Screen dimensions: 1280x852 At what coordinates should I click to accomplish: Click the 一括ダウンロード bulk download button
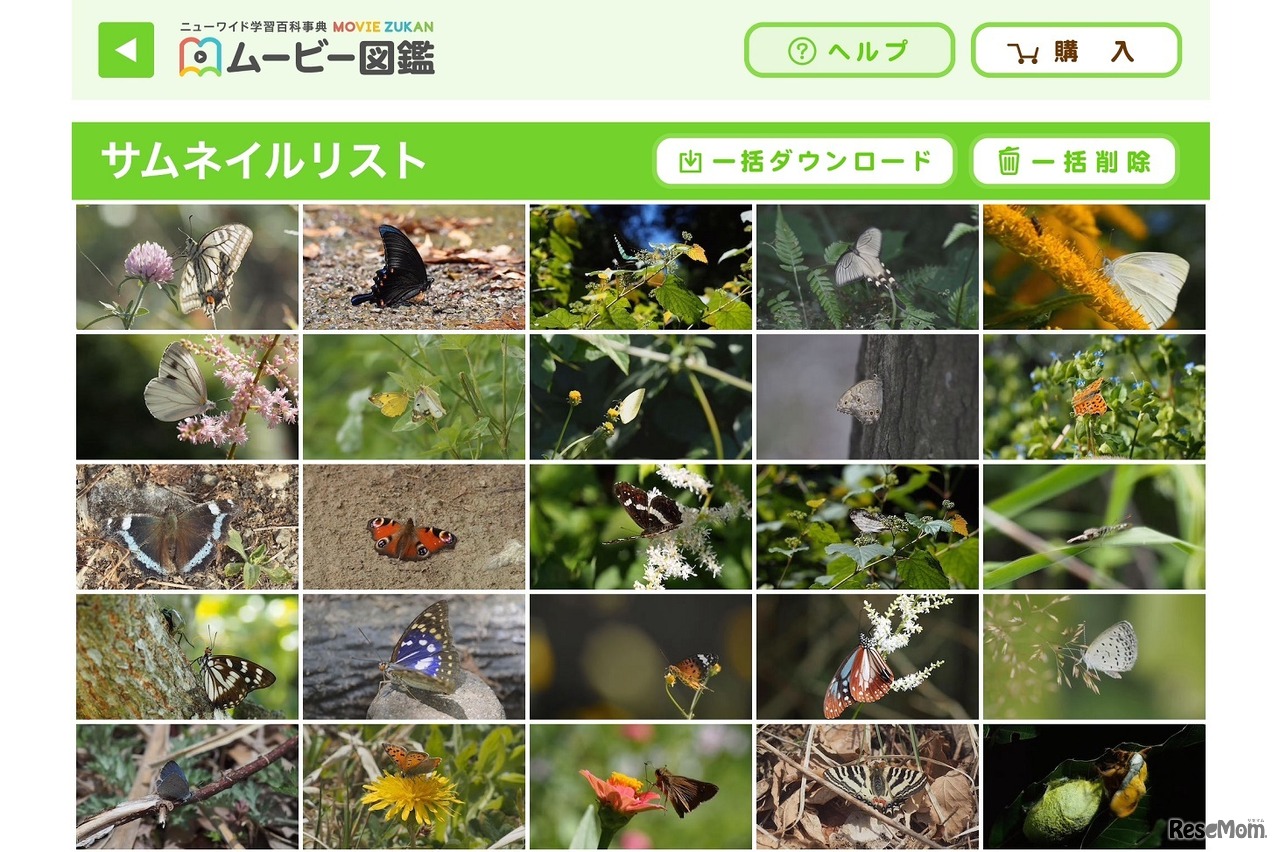click(805, 161)
